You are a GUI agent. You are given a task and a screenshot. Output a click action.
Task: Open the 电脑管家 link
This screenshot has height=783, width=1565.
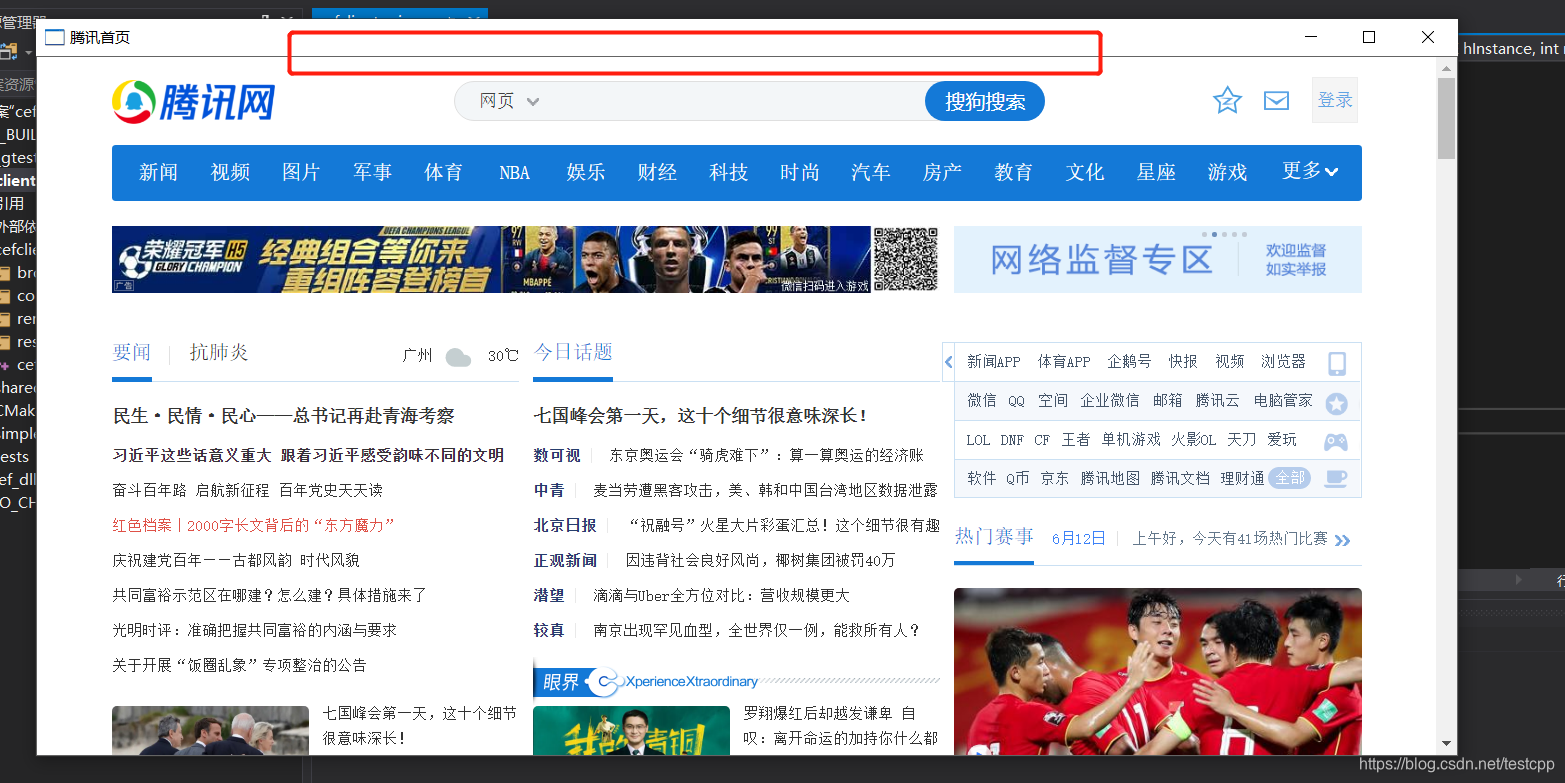[1283, 400]
